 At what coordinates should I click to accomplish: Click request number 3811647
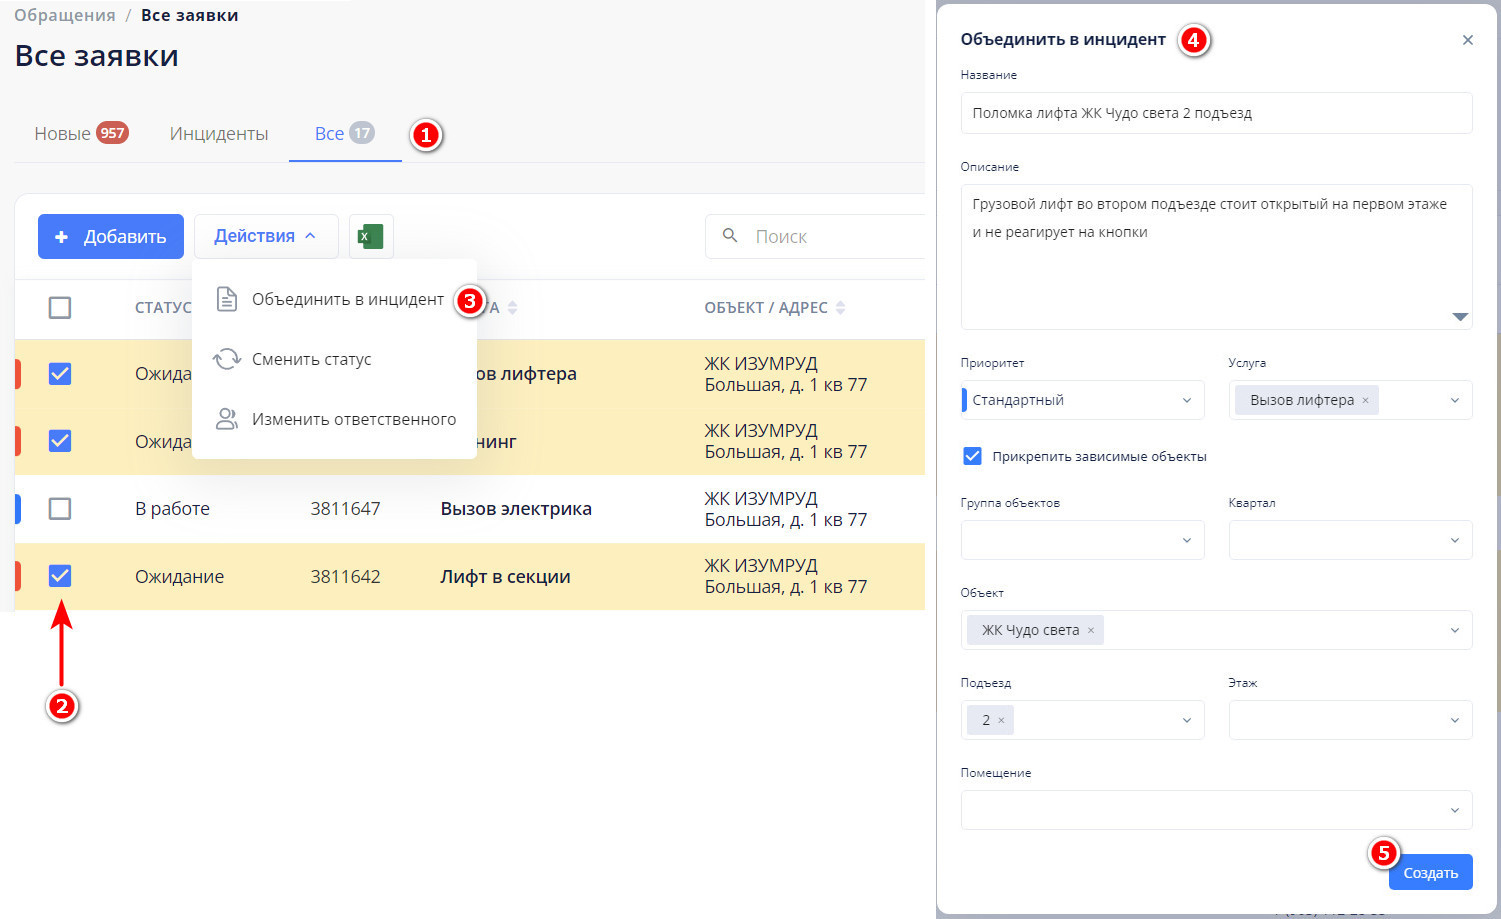pyautogui.click(x=345, y=509)
